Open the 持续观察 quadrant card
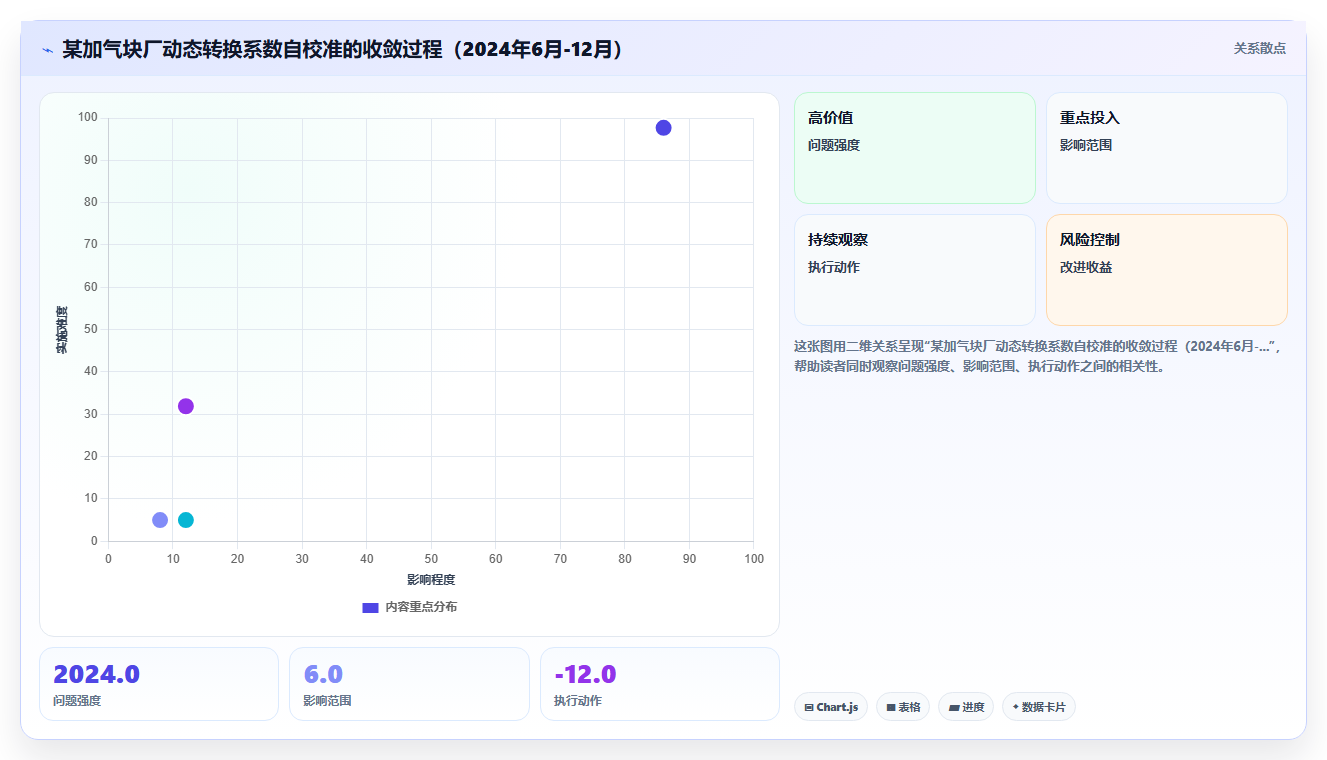The image size is (1327, 760). click(914, 270)
